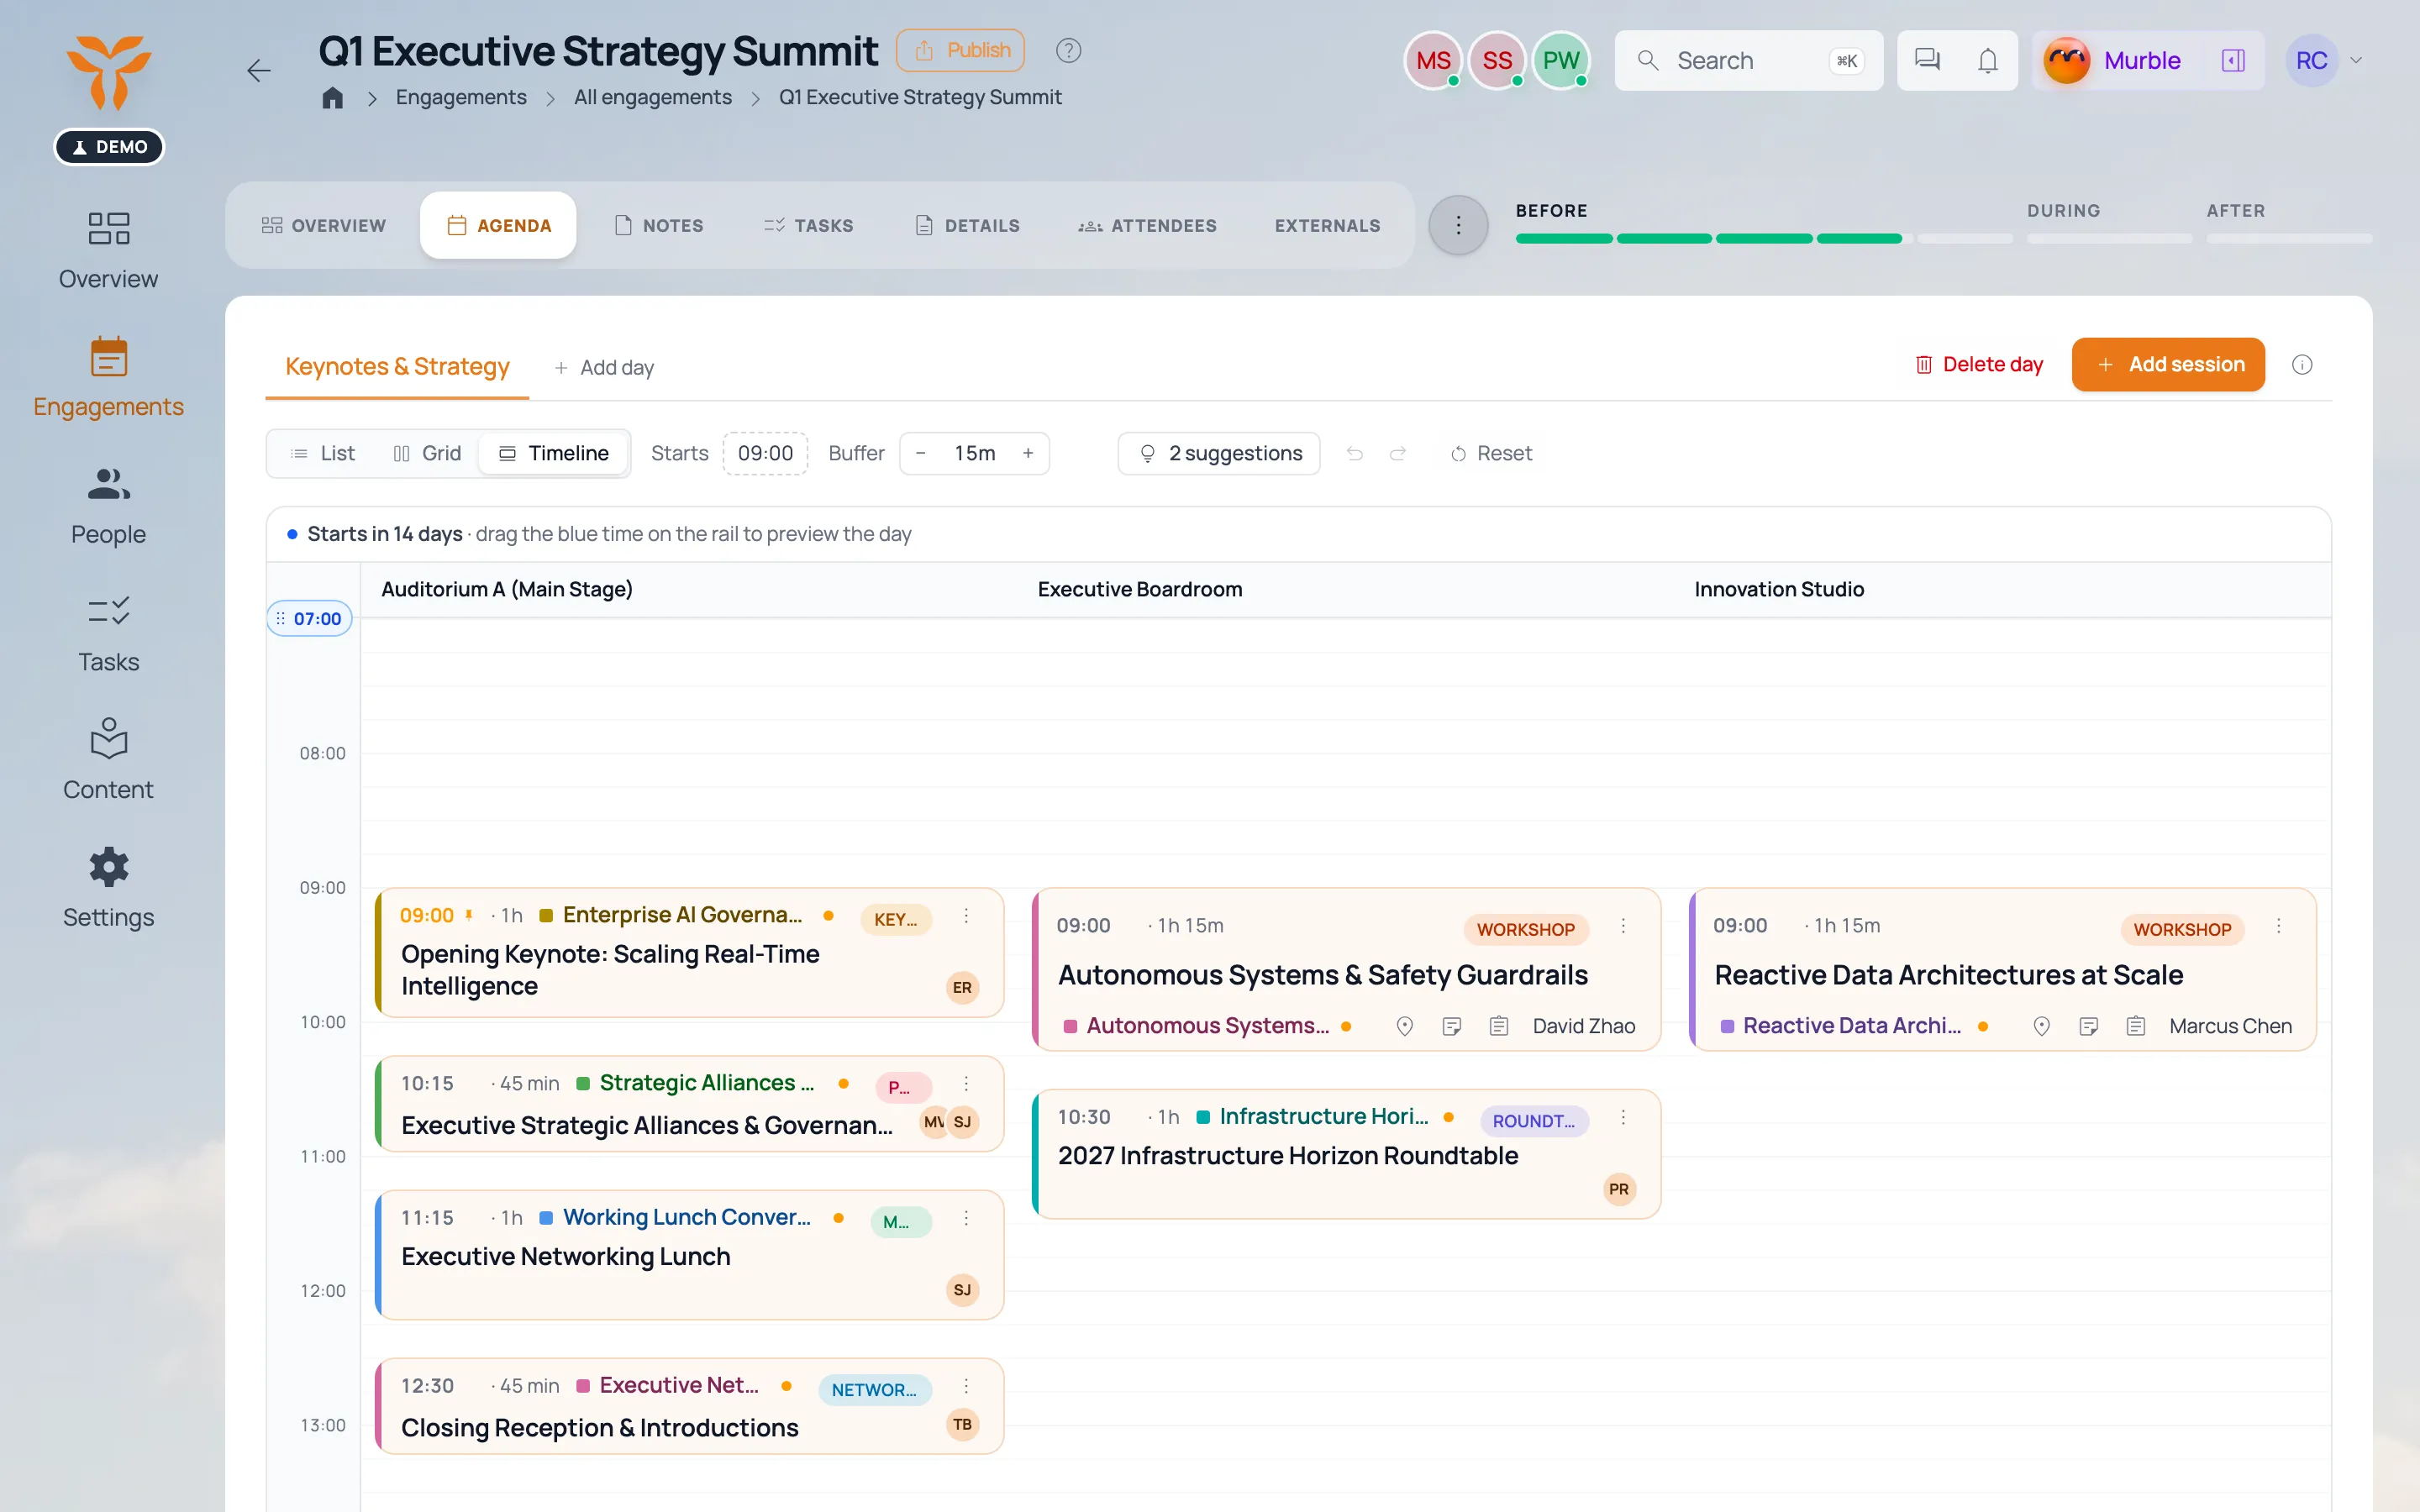Open options menu for 2027 Infrastructure Horizon Roundtable
This screenshot has height=1512, width=2420.
pyautogui.click(x=1623, y=1117)
